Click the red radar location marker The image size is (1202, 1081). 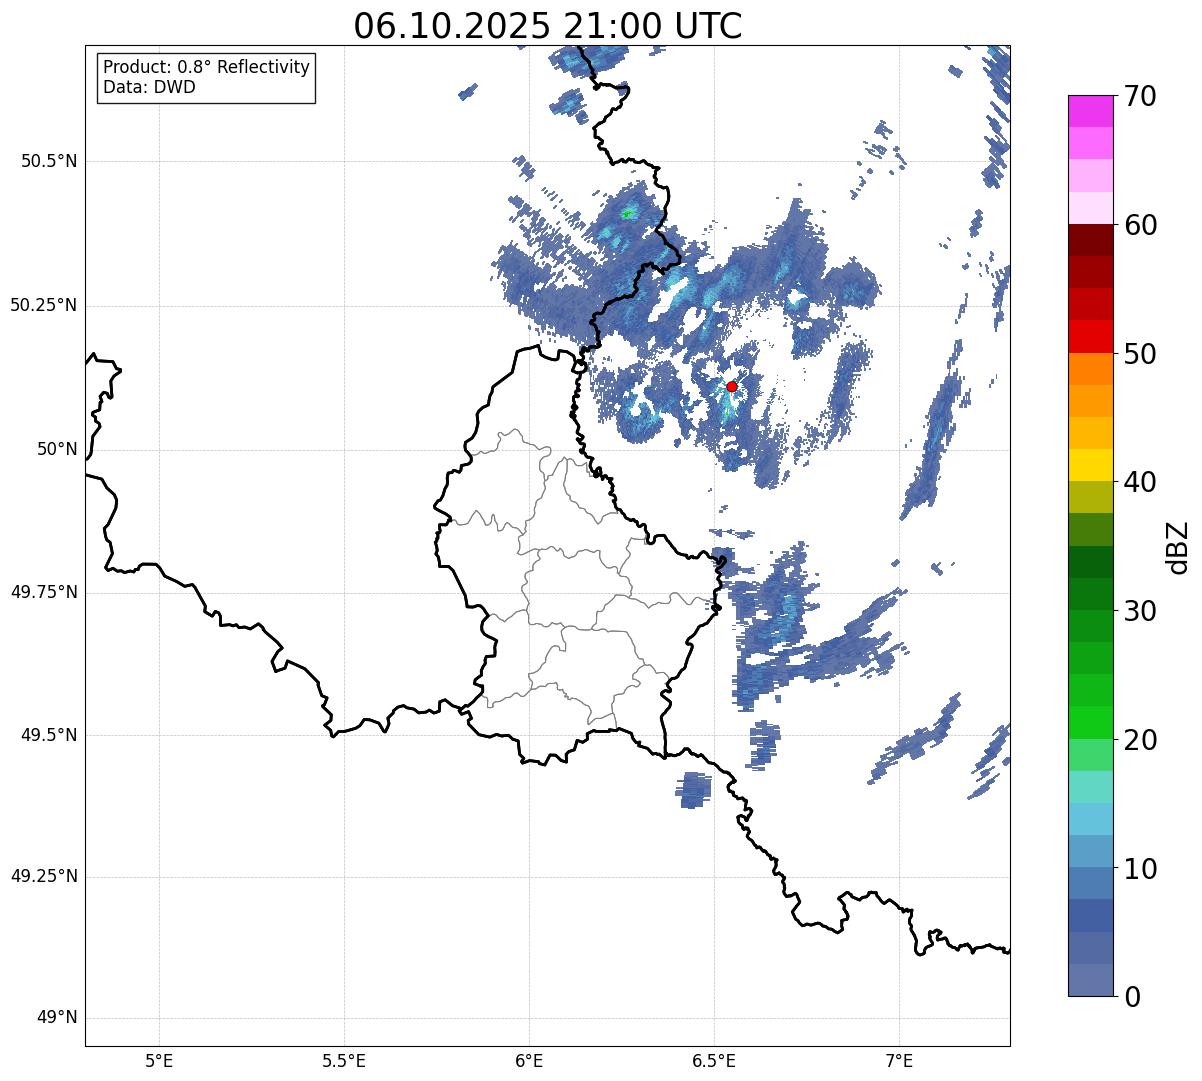(732, 386)
